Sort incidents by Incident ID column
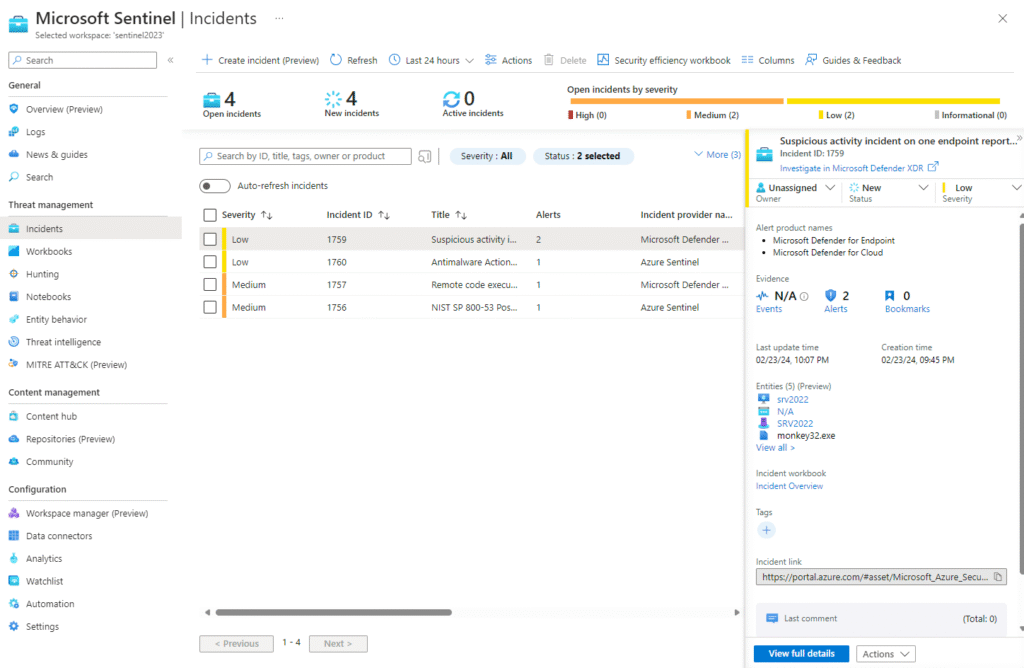 pyautogui.click(x=358, y=215)
